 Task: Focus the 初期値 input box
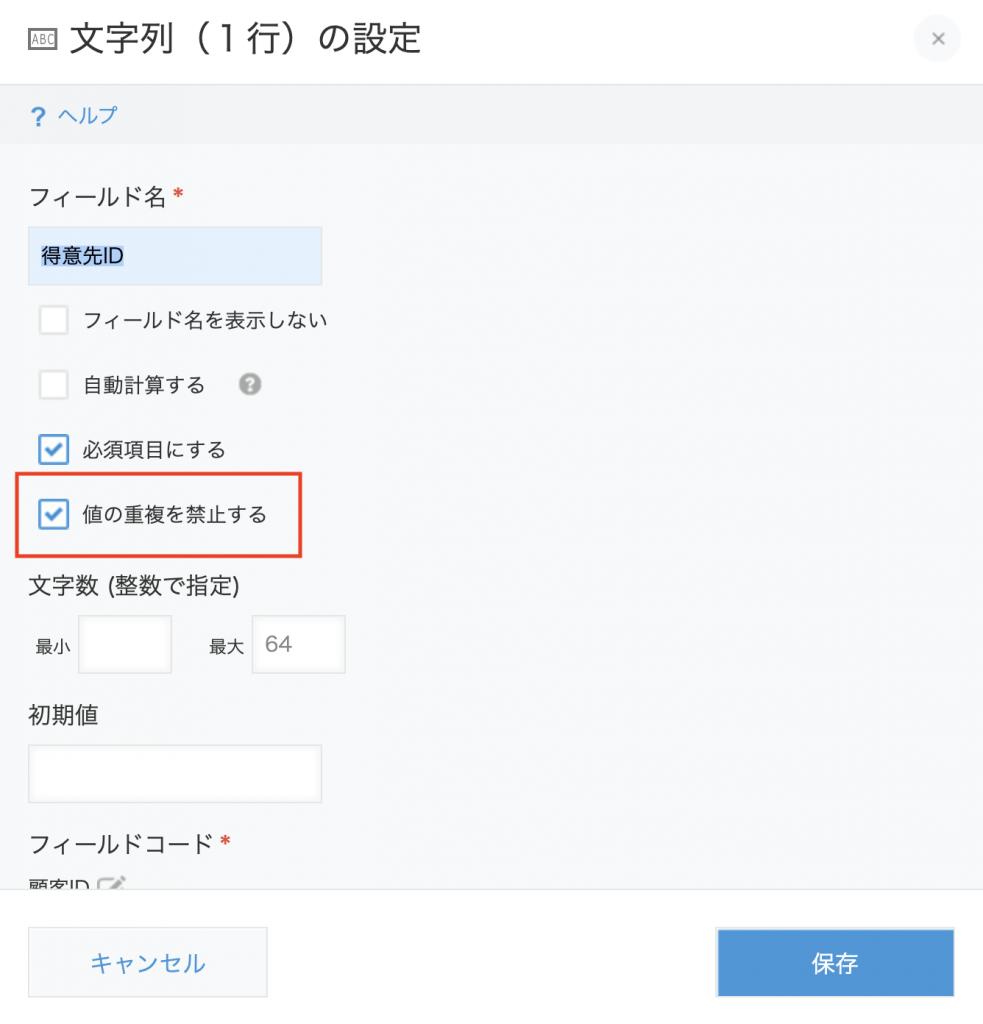point(175,774)
